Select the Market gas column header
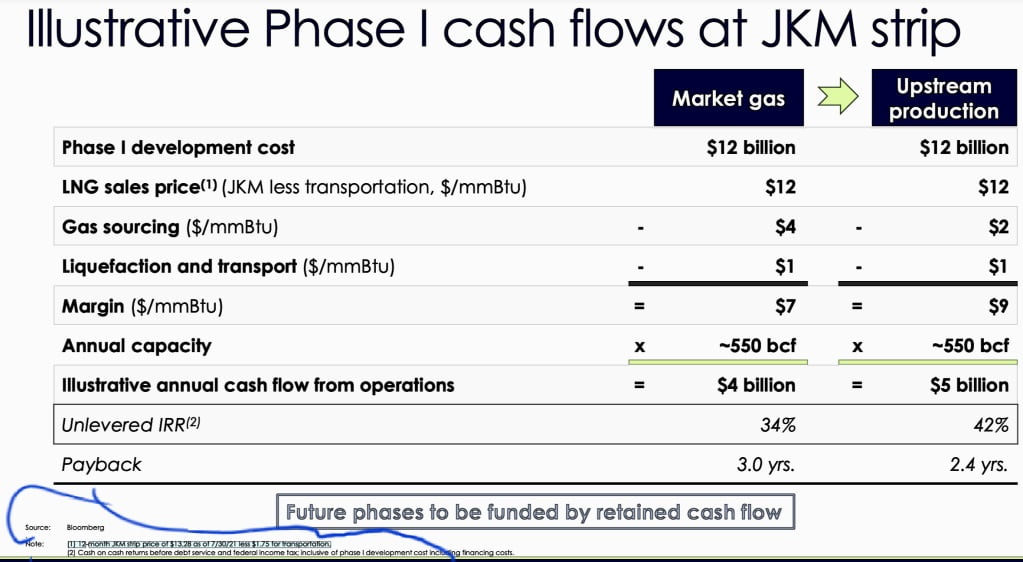Screen dimensions: 1023x562 (729, 98)
